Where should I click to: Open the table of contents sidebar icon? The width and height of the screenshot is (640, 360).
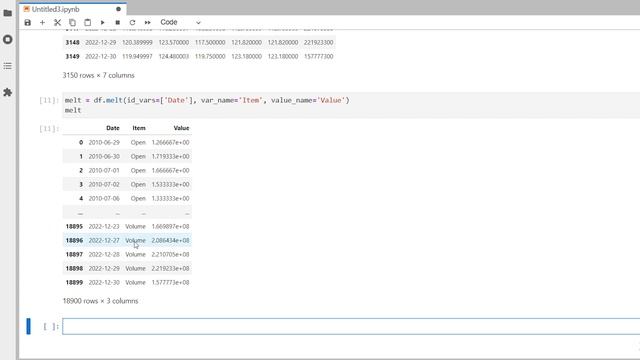[7, 66]
